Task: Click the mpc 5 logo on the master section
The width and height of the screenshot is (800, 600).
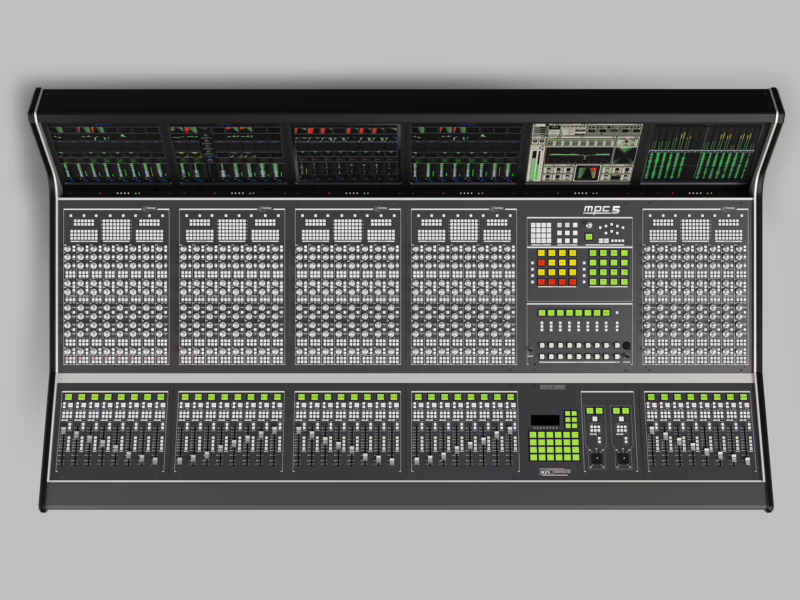Action: [602, 210]
